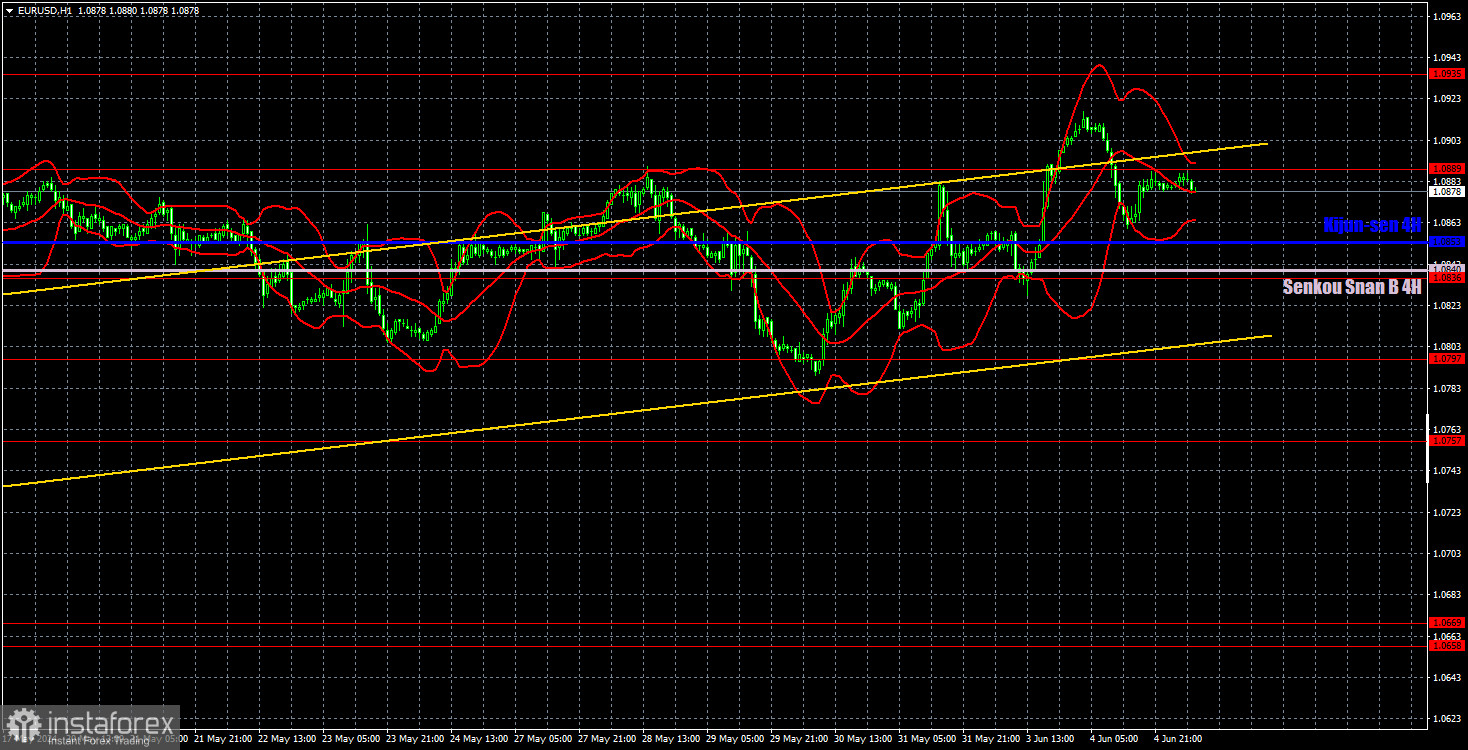Viewport: 1468px width, 750px height.
Task: Click the red 1.0757 level price tag
Action: [1447, 440]
